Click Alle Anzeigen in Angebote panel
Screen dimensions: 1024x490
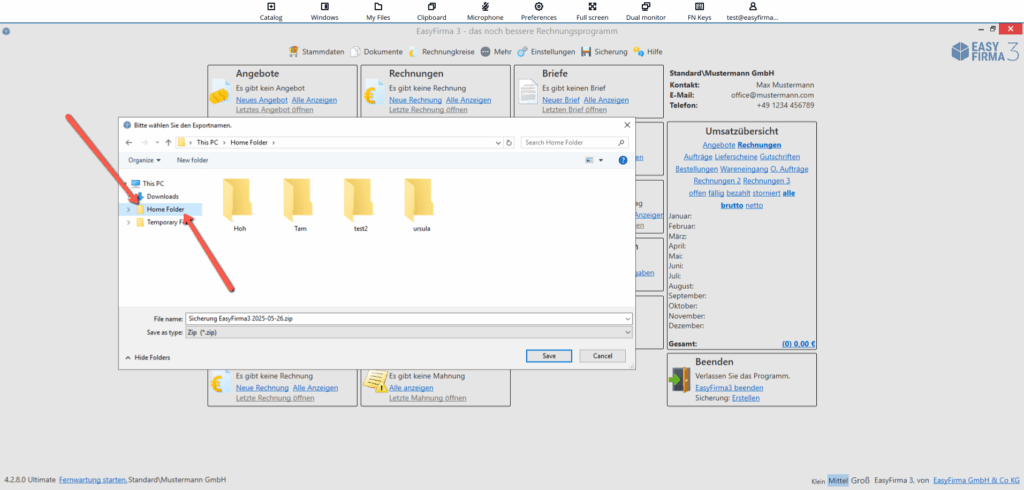tap(314, 100)
